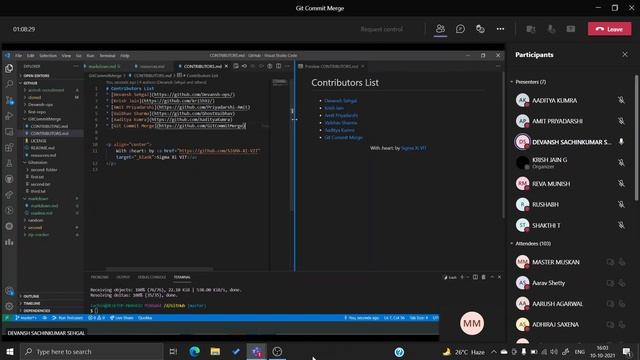Collapse the Attendees (103) section
This screenshot has height=360, width=640.
tap(512, 244)
